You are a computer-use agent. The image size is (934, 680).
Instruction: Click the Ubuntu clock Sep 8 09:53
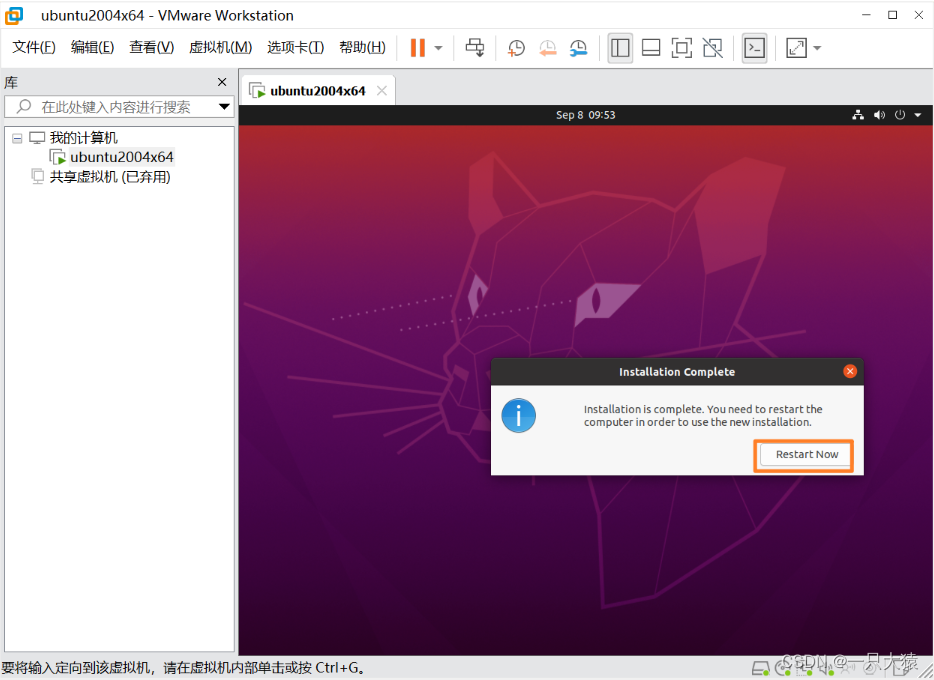click(586, 115)
